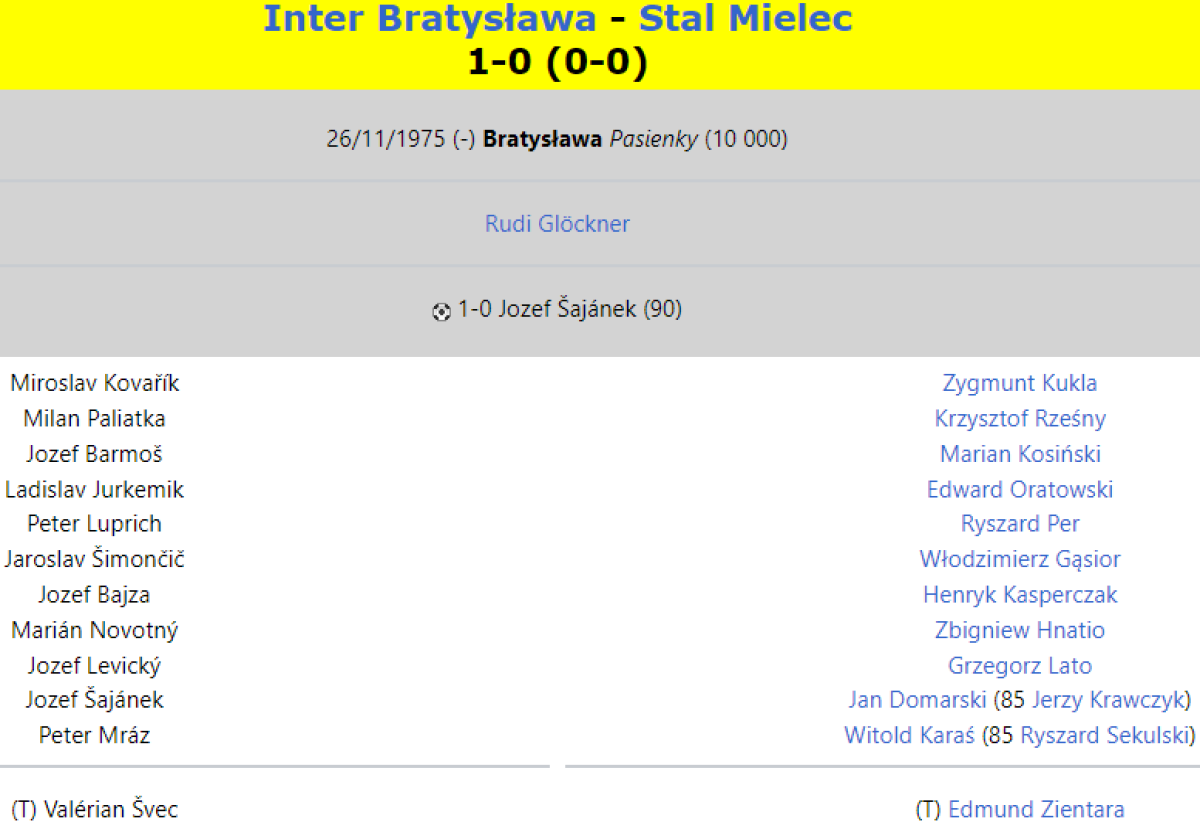Image resolution: width=1200 pixels, height=822 pixels.
Task: Open Zygmunt Kukla's player profile
Action: (1019, 383)
